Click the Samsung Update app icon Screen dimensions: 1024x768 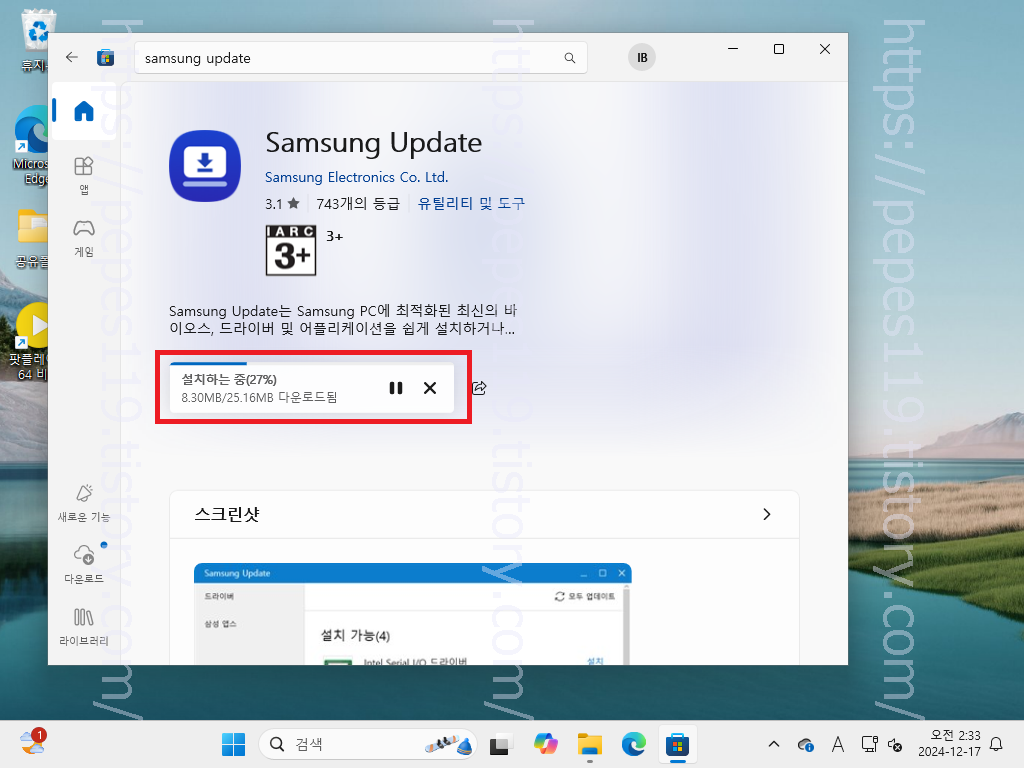pyautogui.click(x=205, y=166)
